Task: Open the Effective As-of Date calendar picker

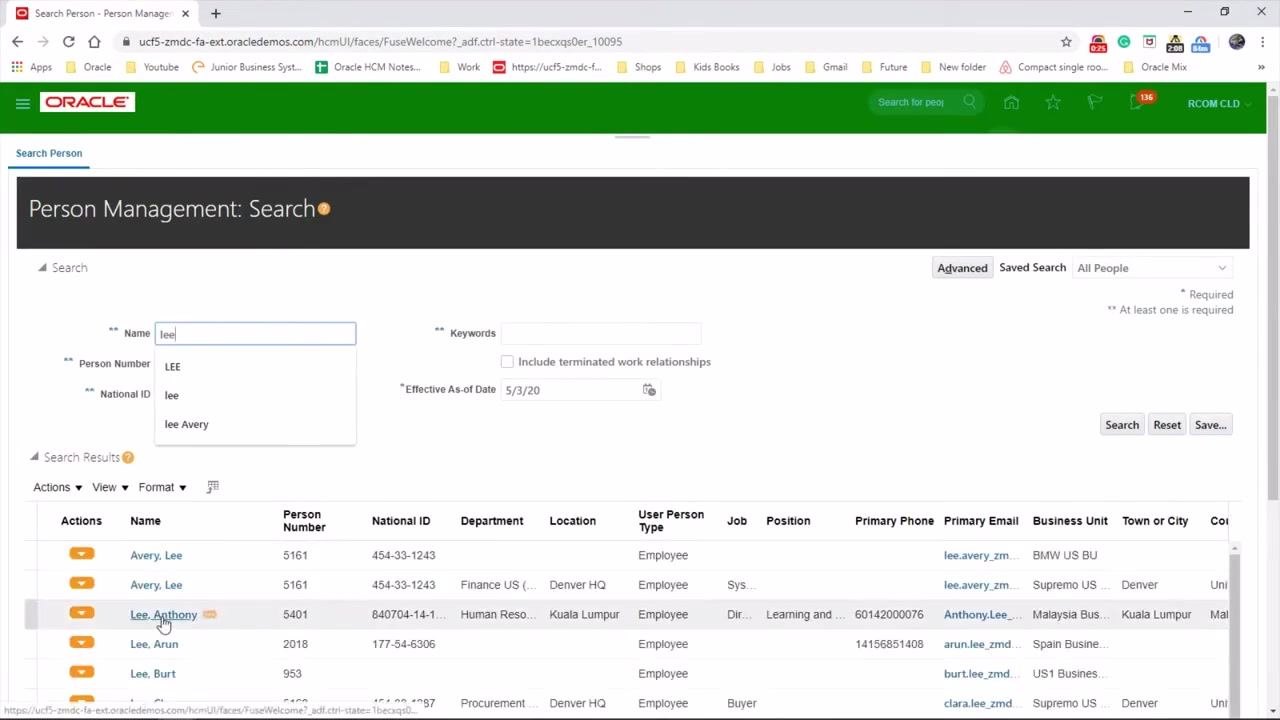Action: pyautogui.click(x=649, y=390)
